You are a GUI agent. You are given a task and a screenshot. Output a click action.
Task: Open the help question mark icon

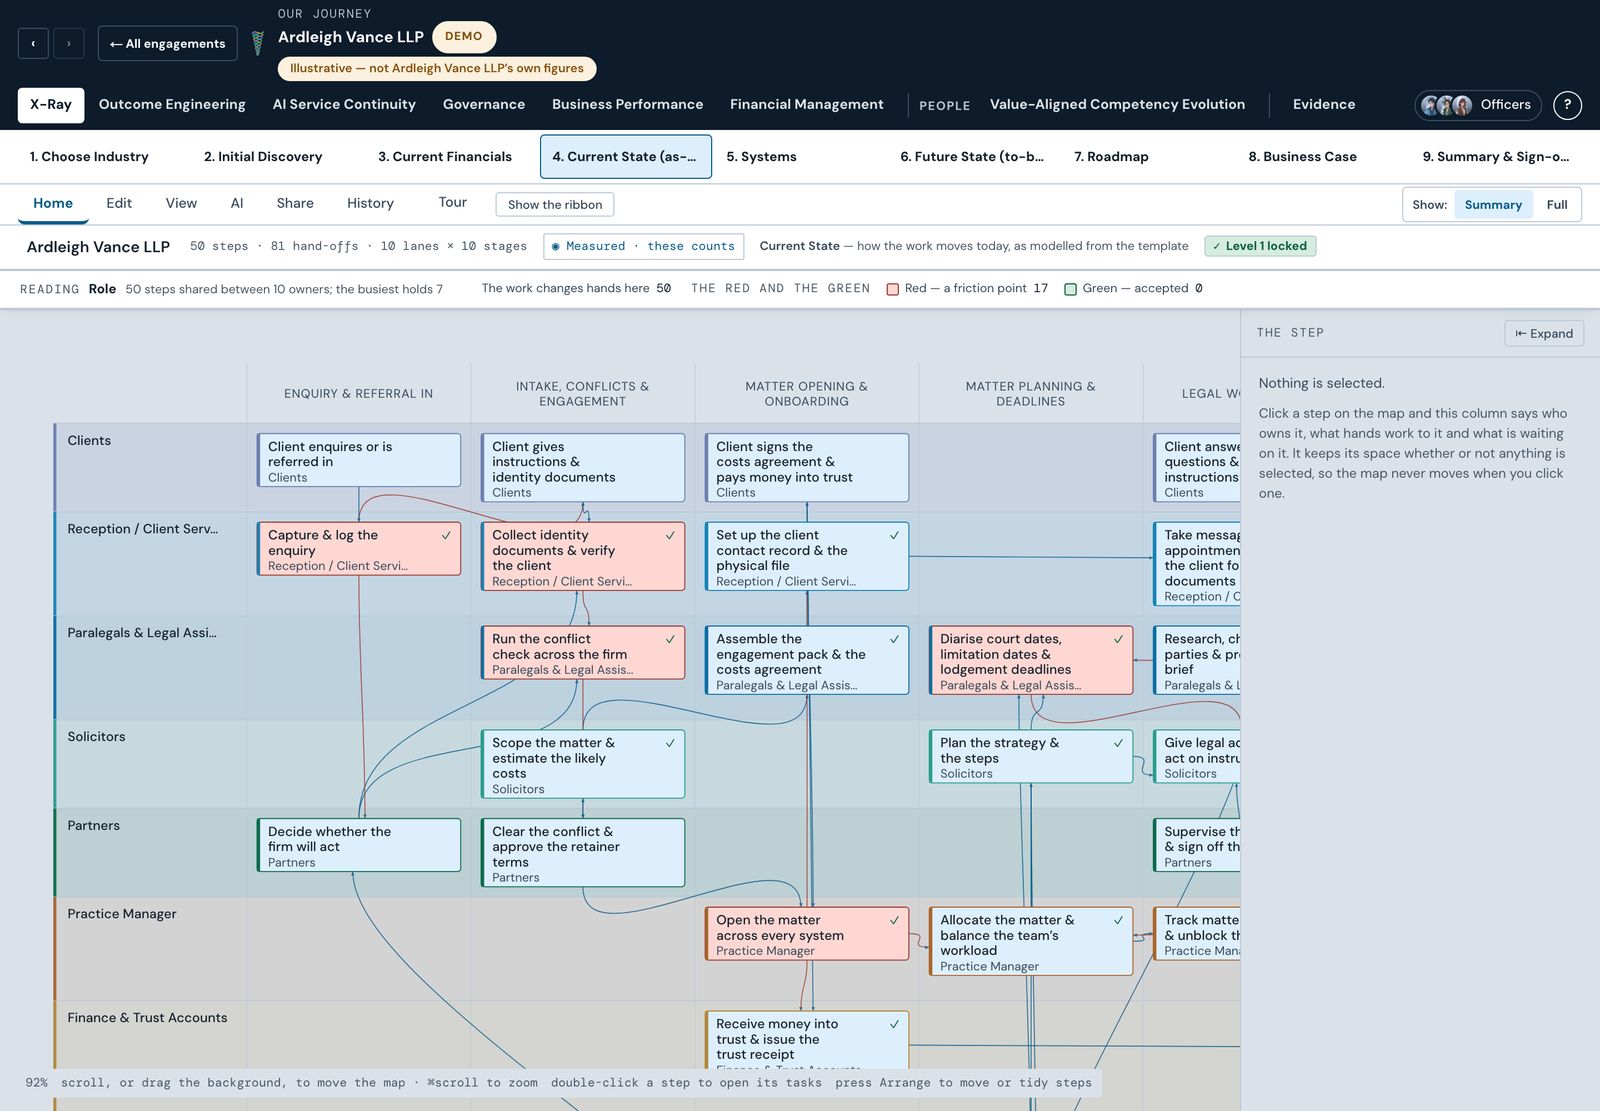pos(1567,105)
